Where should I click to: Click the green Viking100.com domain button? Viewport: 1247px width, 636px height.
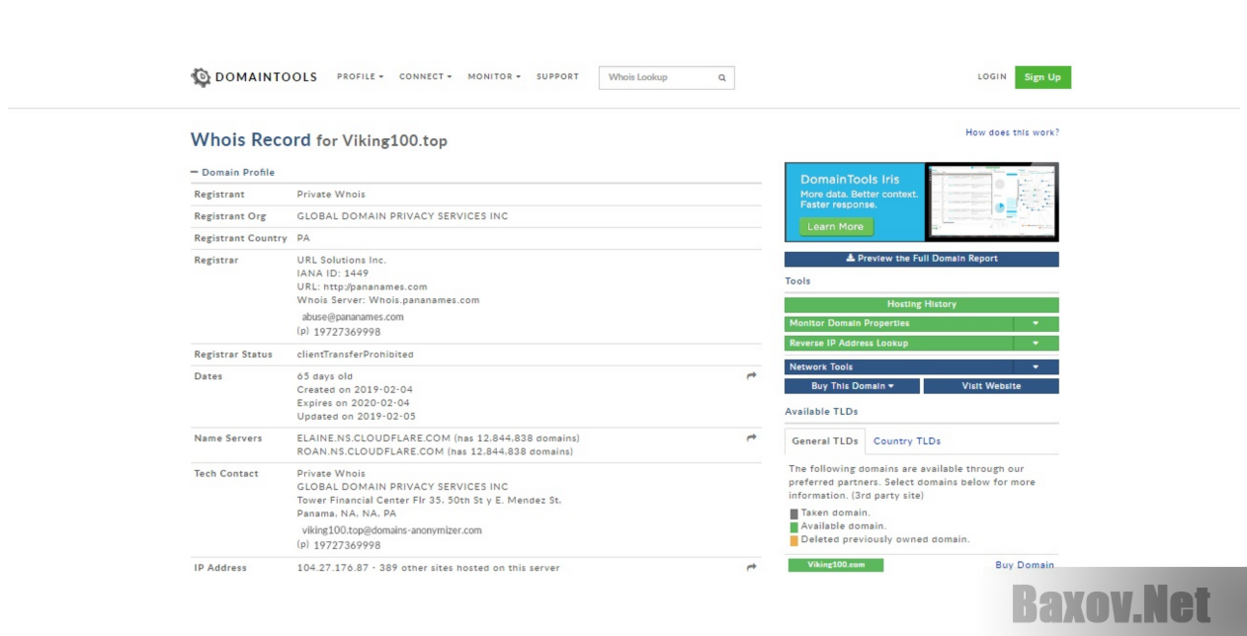[836, 565]
